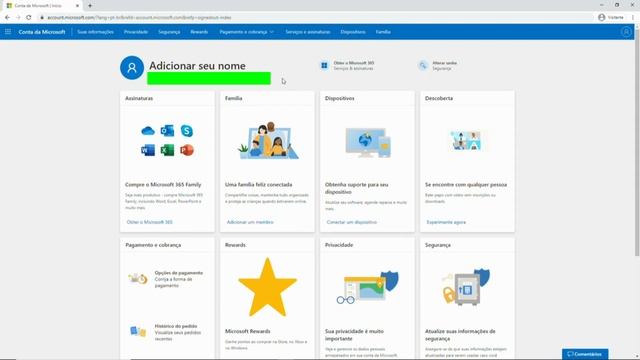Open a new browser tab
This screenshot has width=640, height=360.
pyautogui.click(x=90, y=6)
